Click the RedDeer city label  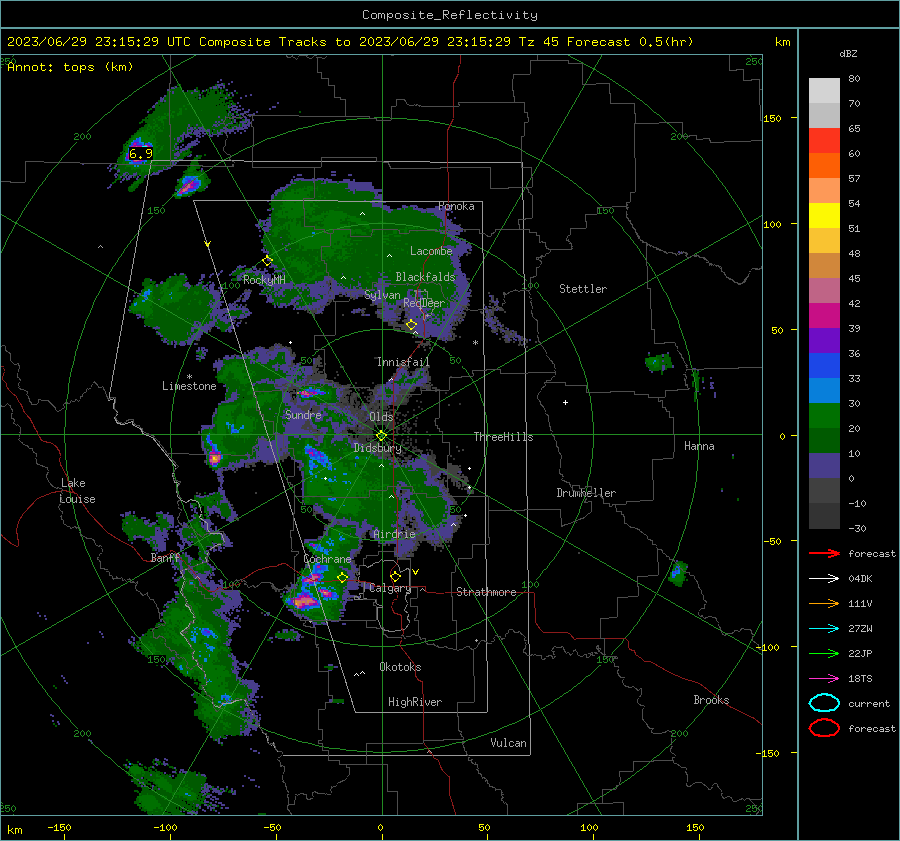click(424, 303)
